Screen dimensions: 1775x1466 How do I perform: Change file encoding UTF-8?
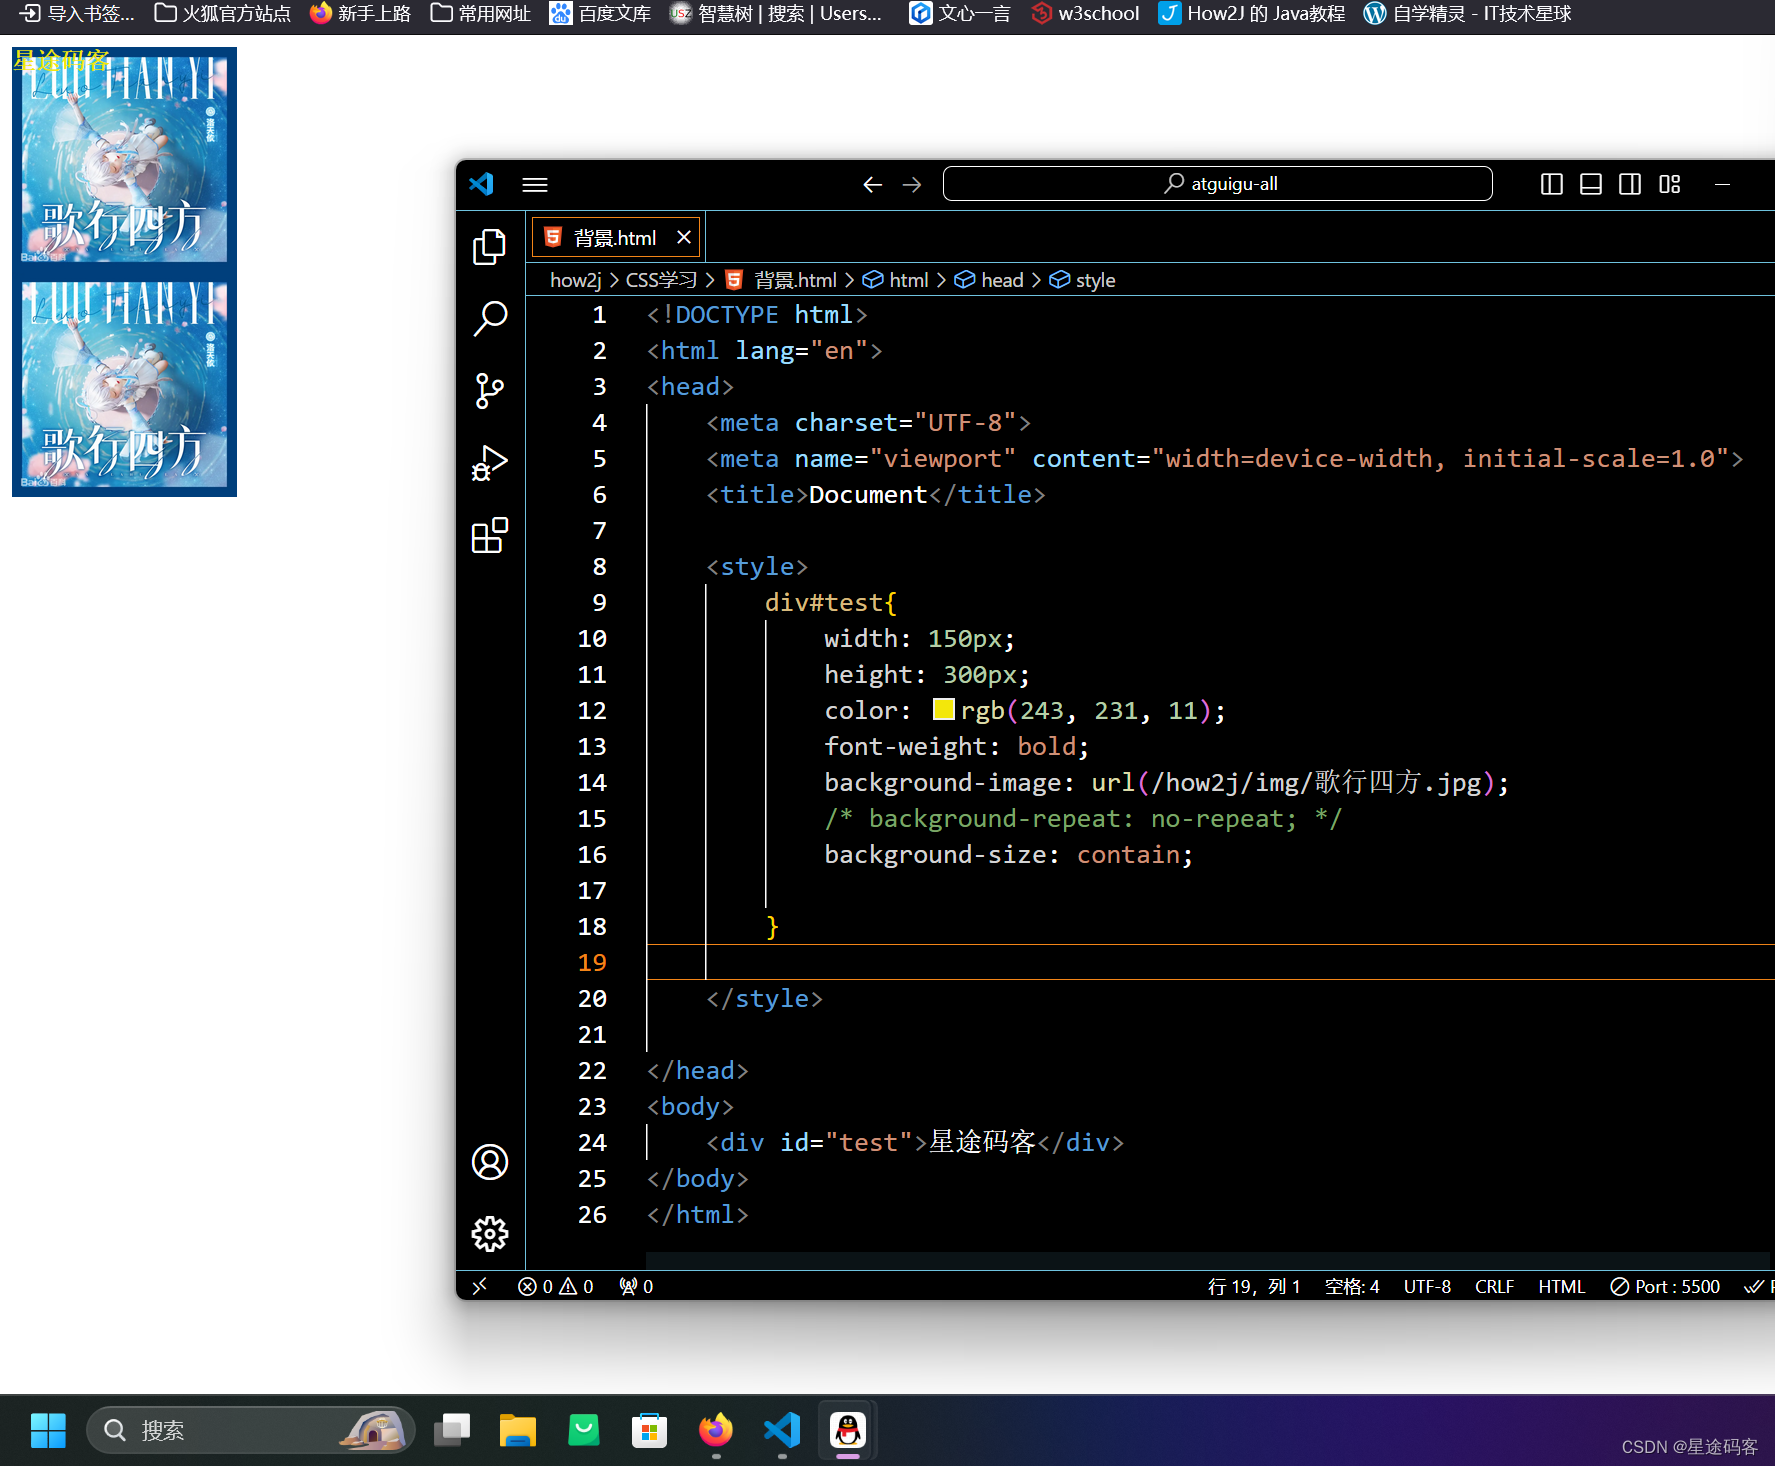point(1427,1286)
